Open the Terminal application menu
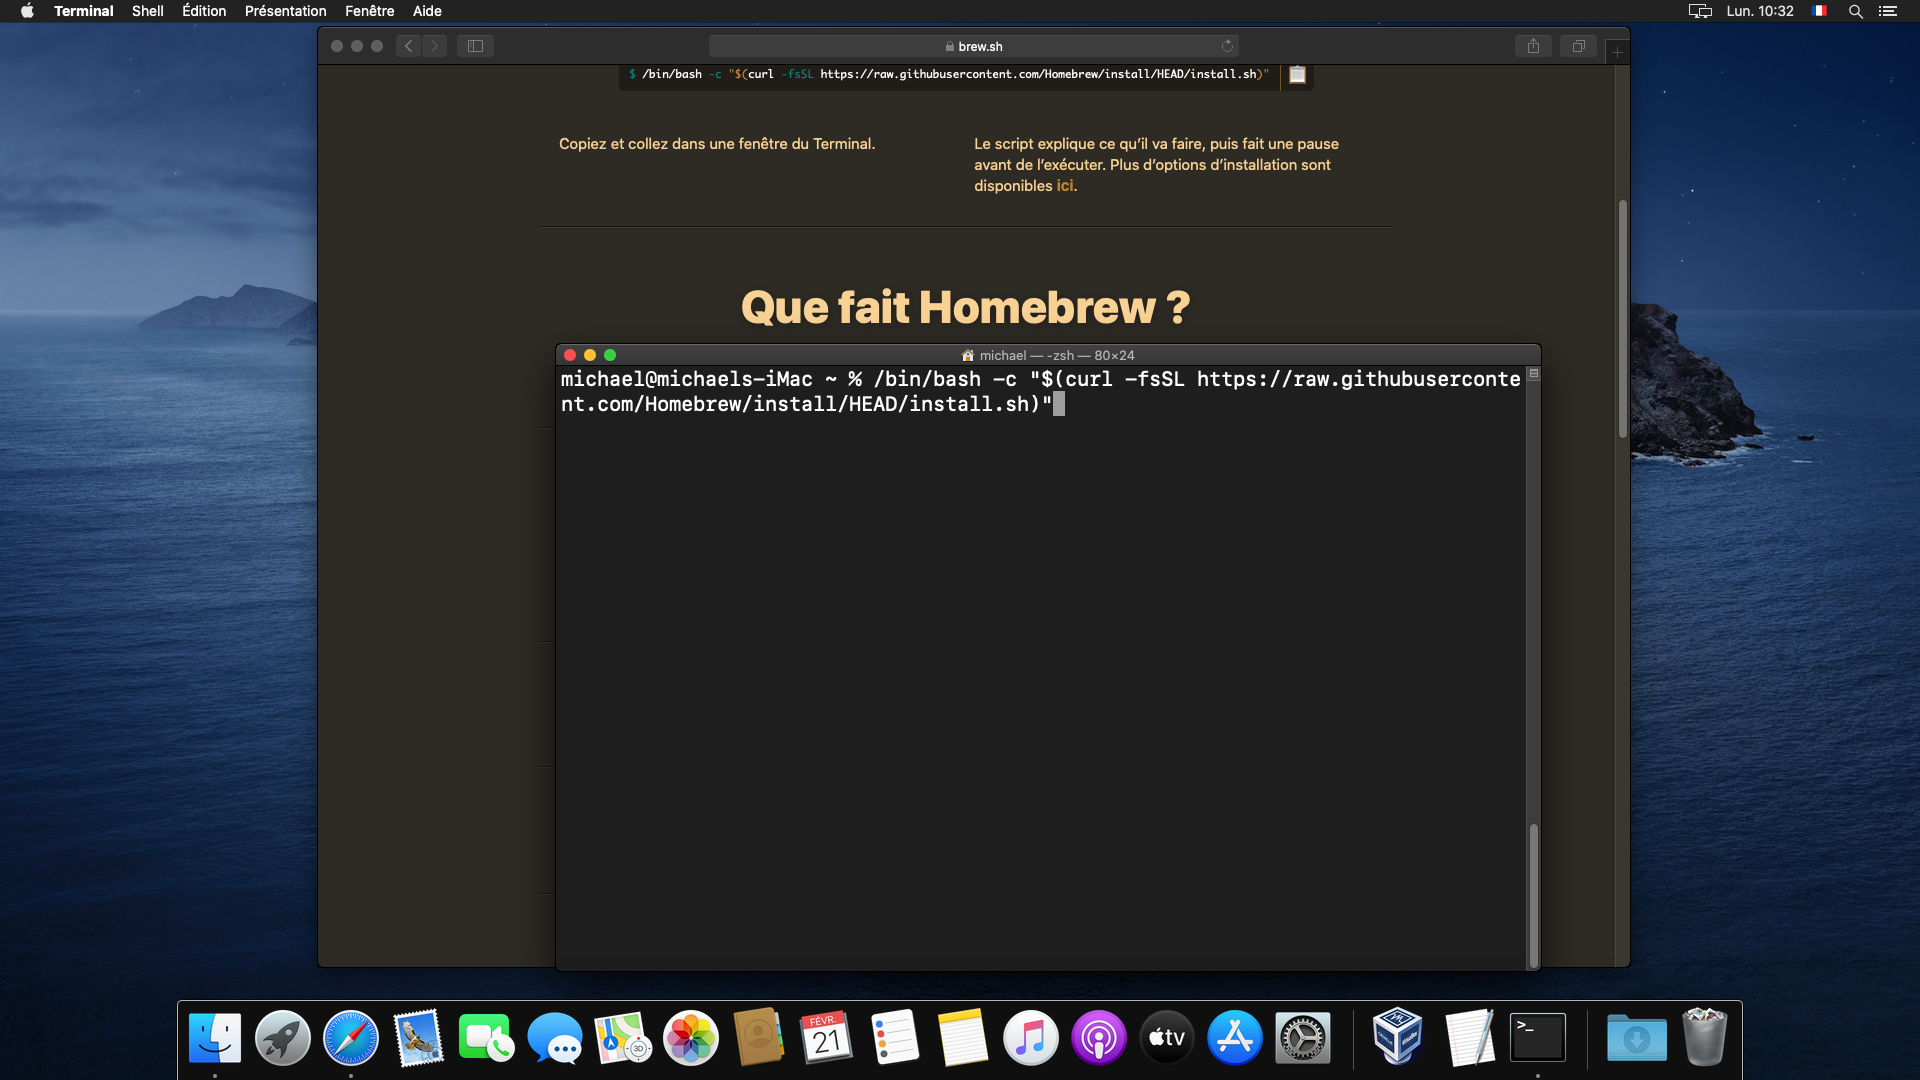The height and width of the screenshot is (1080, 1920). click(x=83, y=11)
